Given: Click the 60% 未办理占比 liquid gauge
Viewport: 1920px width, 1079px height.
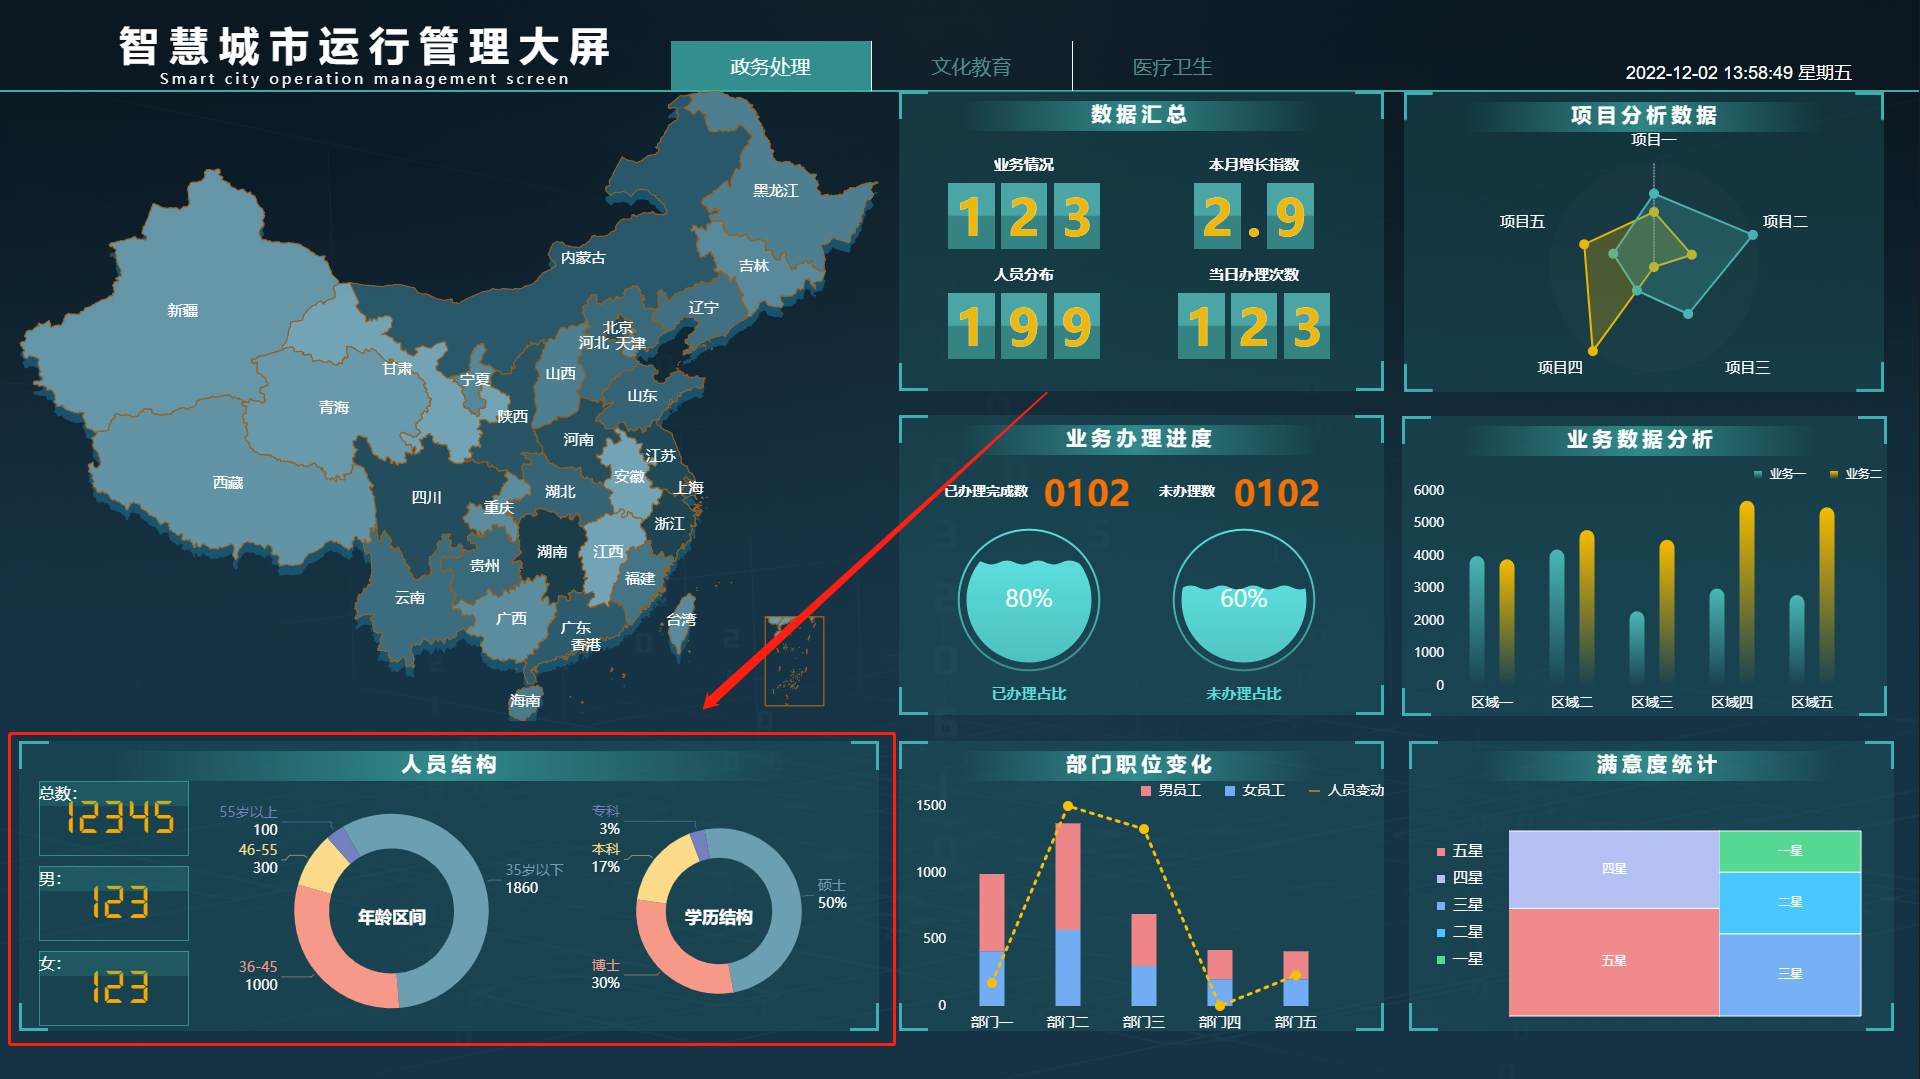Looking at the screenshot, I should [1244, 599].
